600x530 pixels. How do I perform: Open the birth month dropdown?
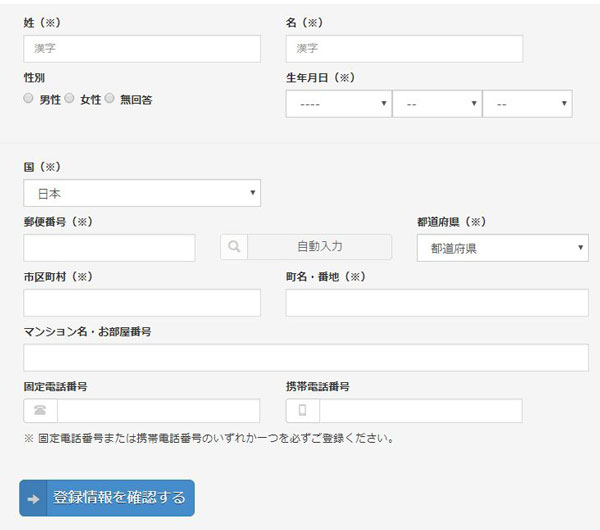(437, 104)
